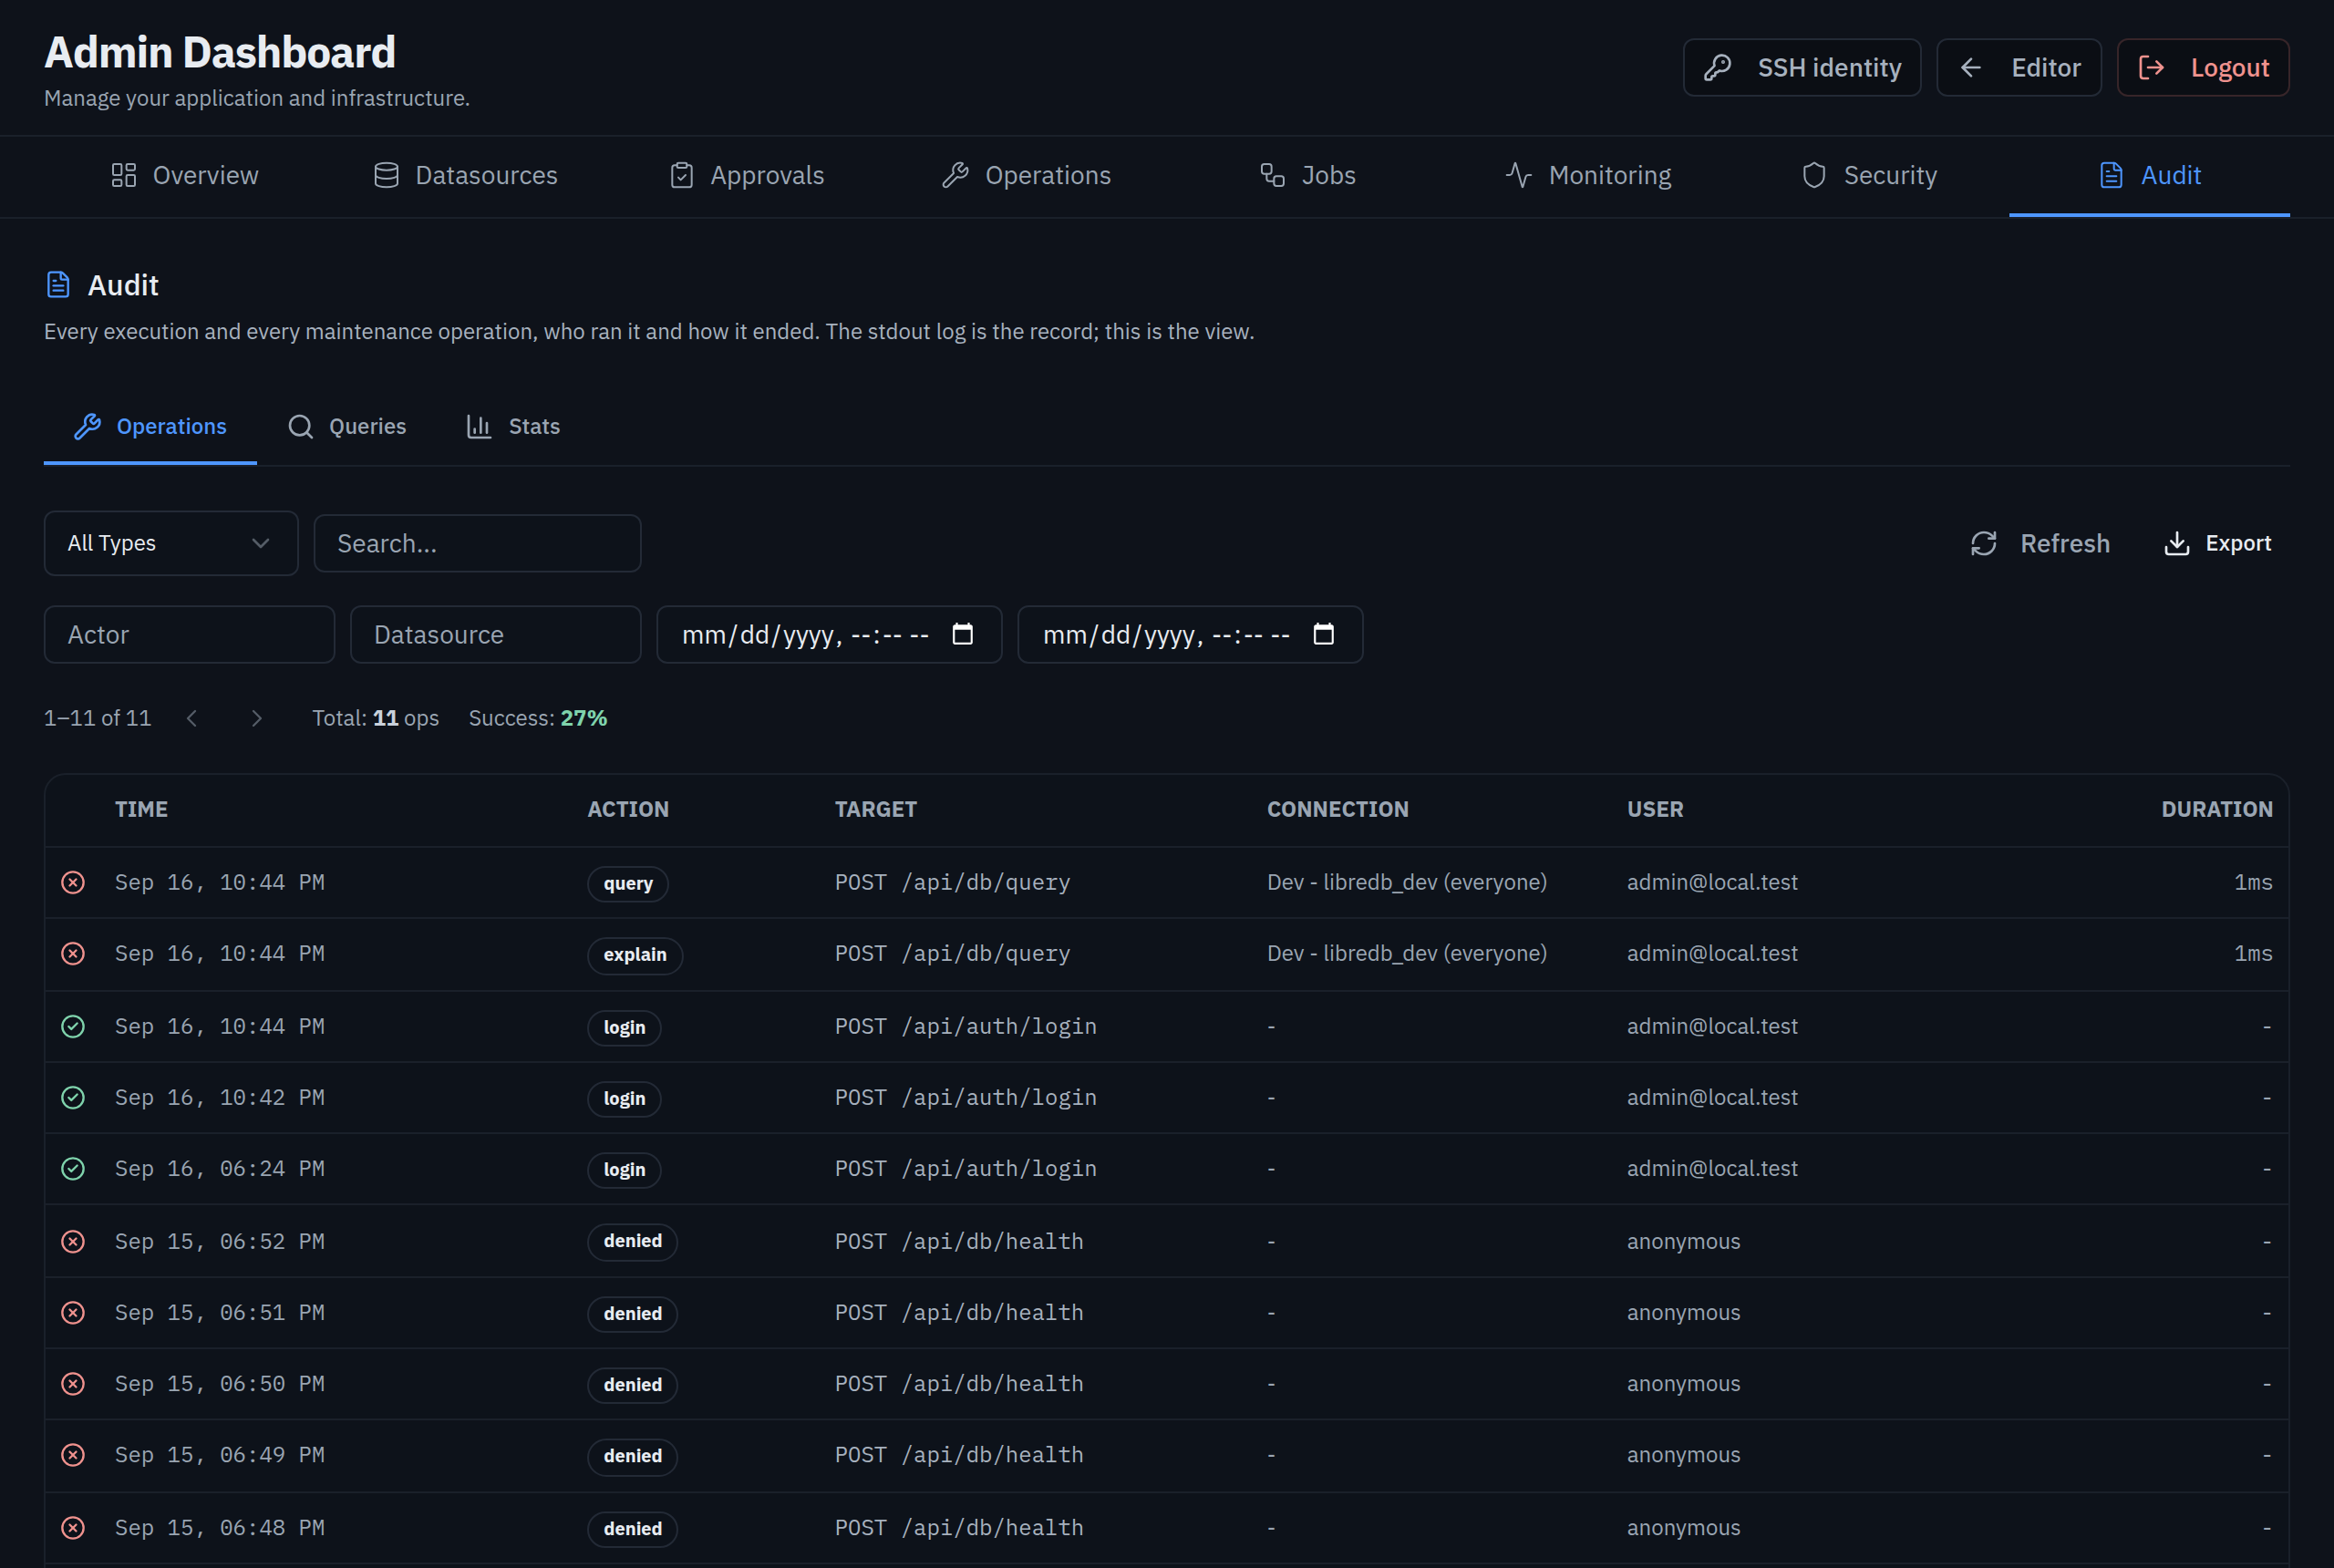This screenshot has height=1568, width=2334.
Task: Select the Audit tab
Action: click(2150, 176)
